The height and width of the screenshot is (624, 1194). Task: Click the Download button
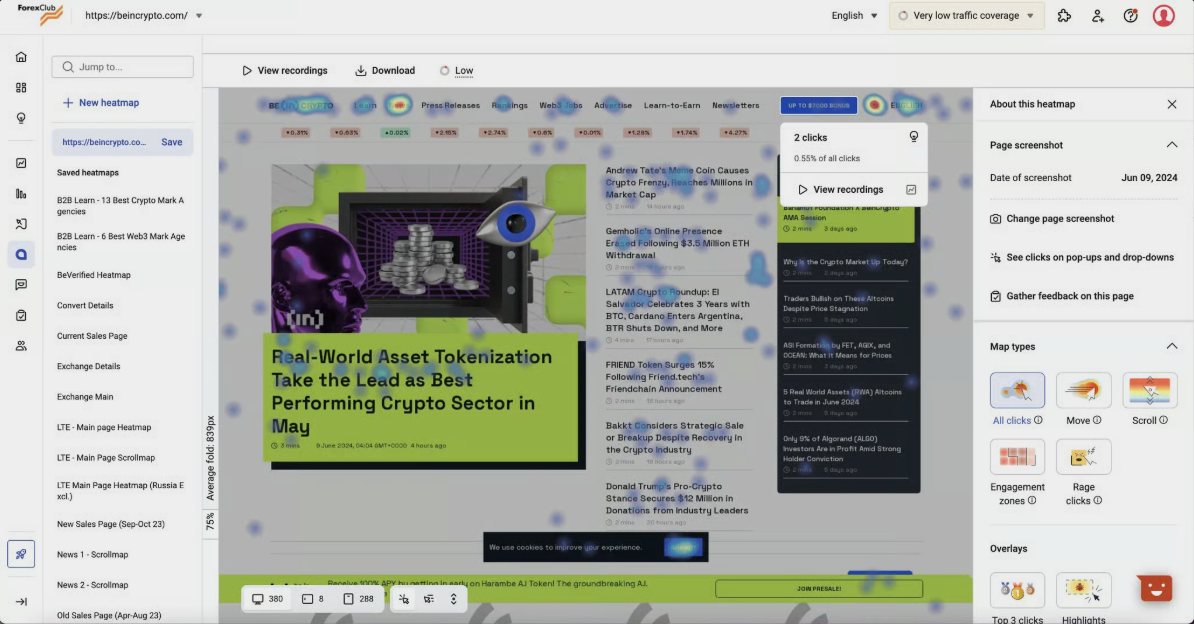[x=385, y=70]
